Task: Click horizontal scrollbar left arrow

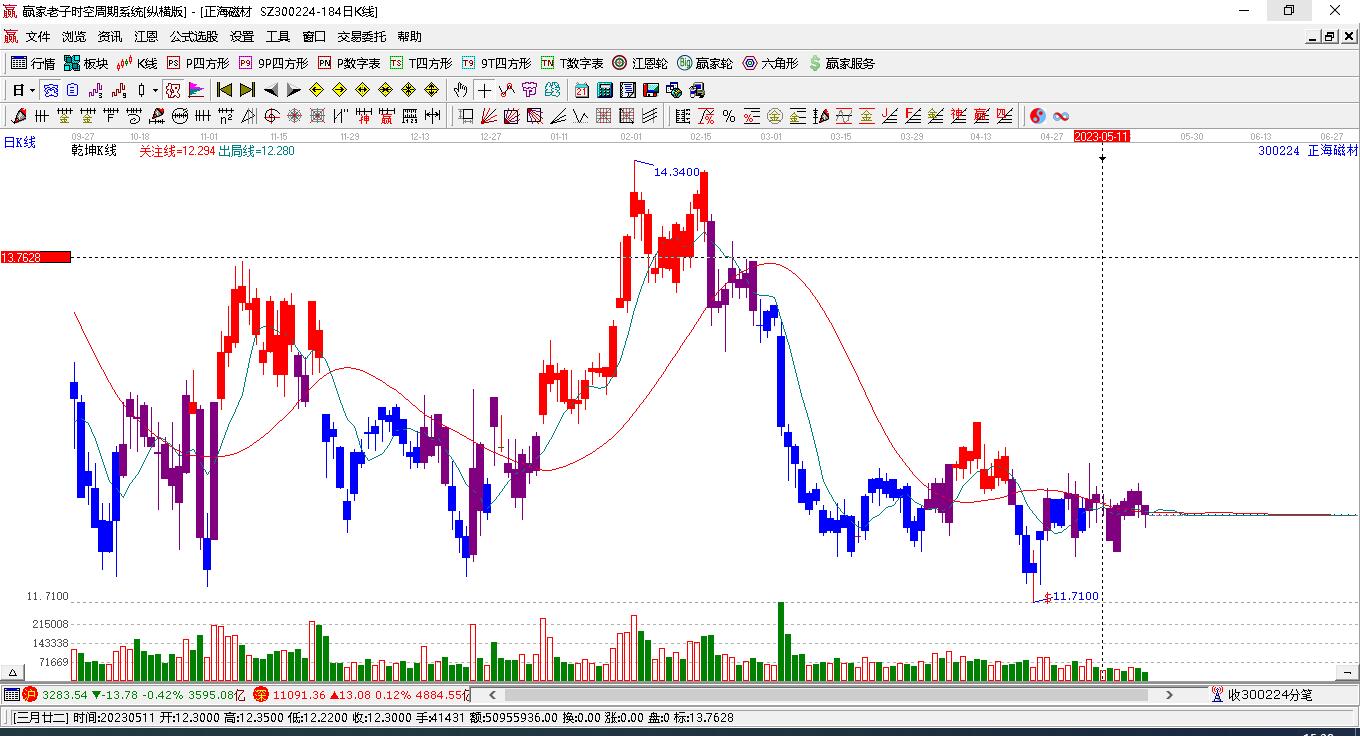Action: pos(492,695)
